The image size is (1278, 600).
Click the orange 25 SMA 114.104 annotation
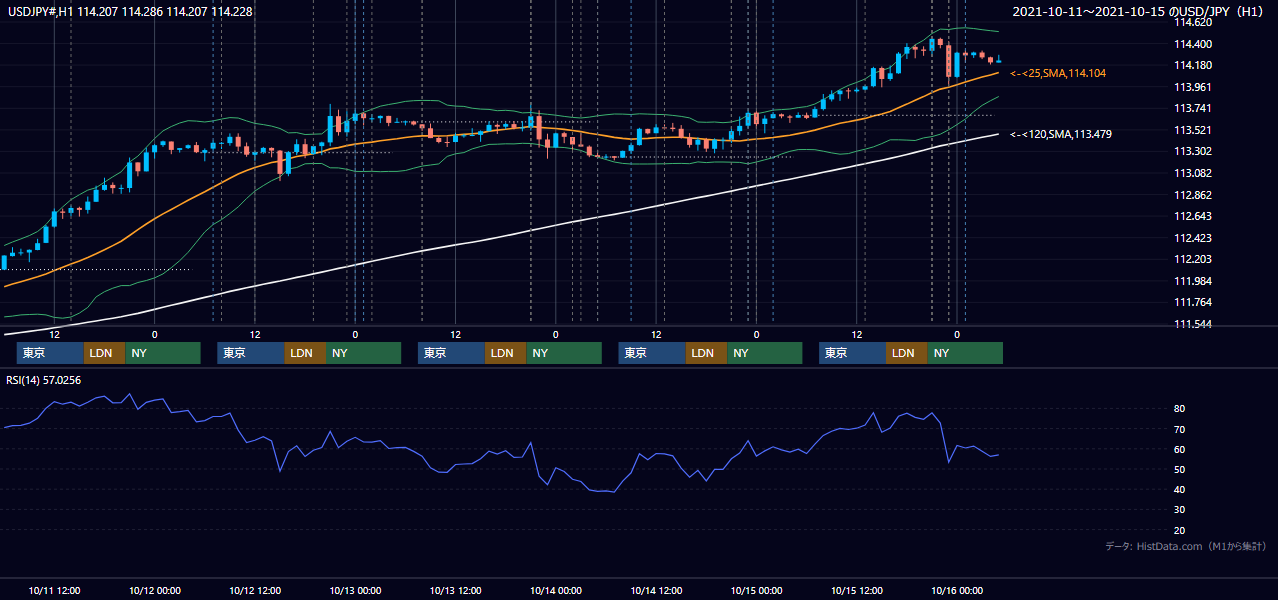click(x=1058, y=73)
